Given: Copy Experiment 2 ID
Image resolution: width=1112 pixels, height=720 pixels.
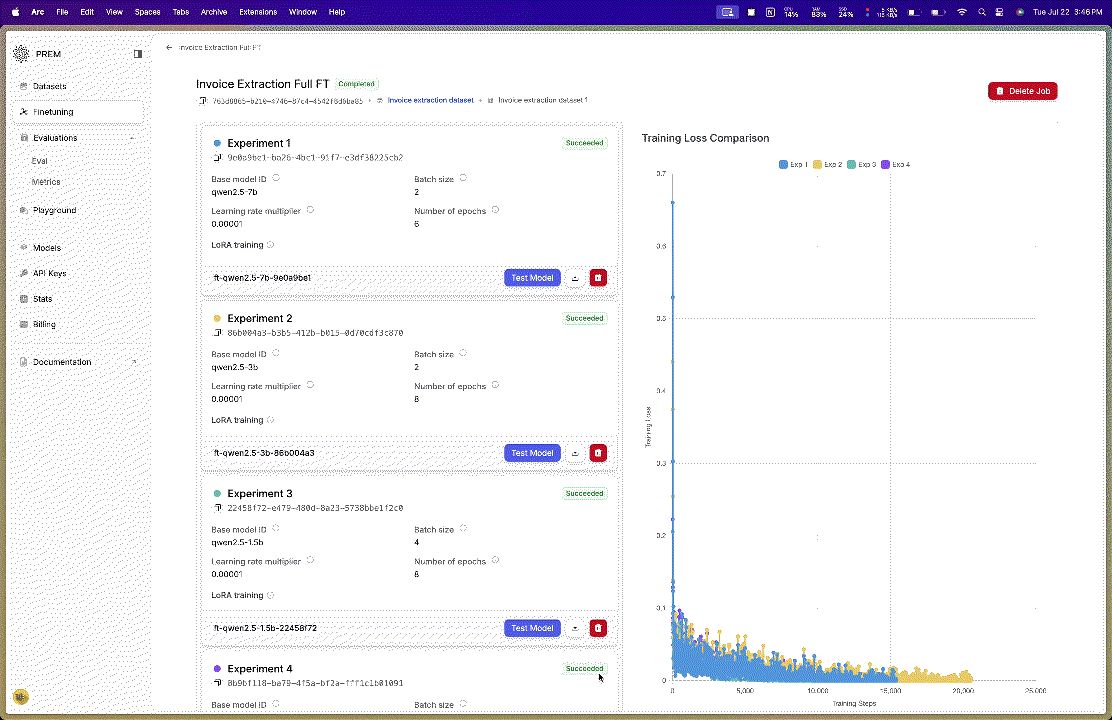Looking at the screenshot, I should coord(218,333).
